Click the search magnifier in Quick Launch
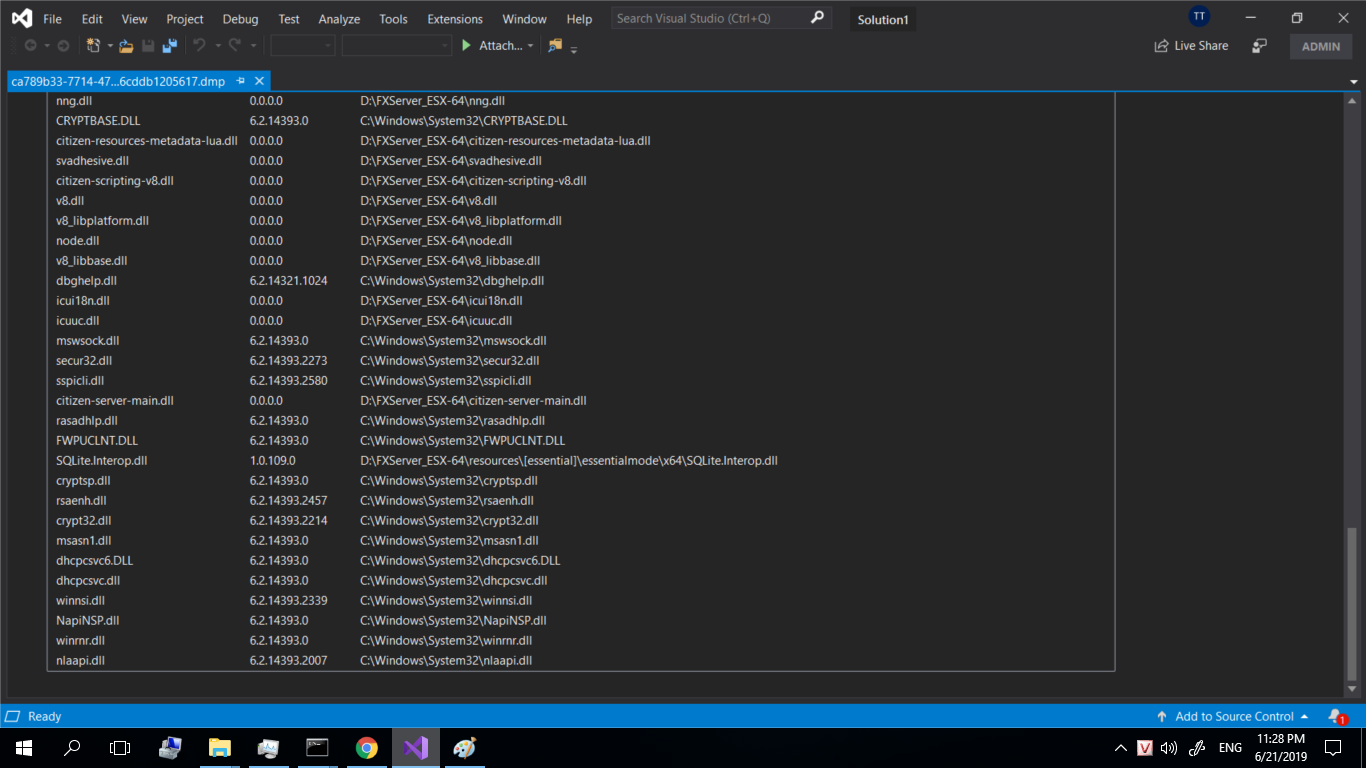Image resolution: width=1366 pixels, height=768 pixels. [x=817, y=18]
